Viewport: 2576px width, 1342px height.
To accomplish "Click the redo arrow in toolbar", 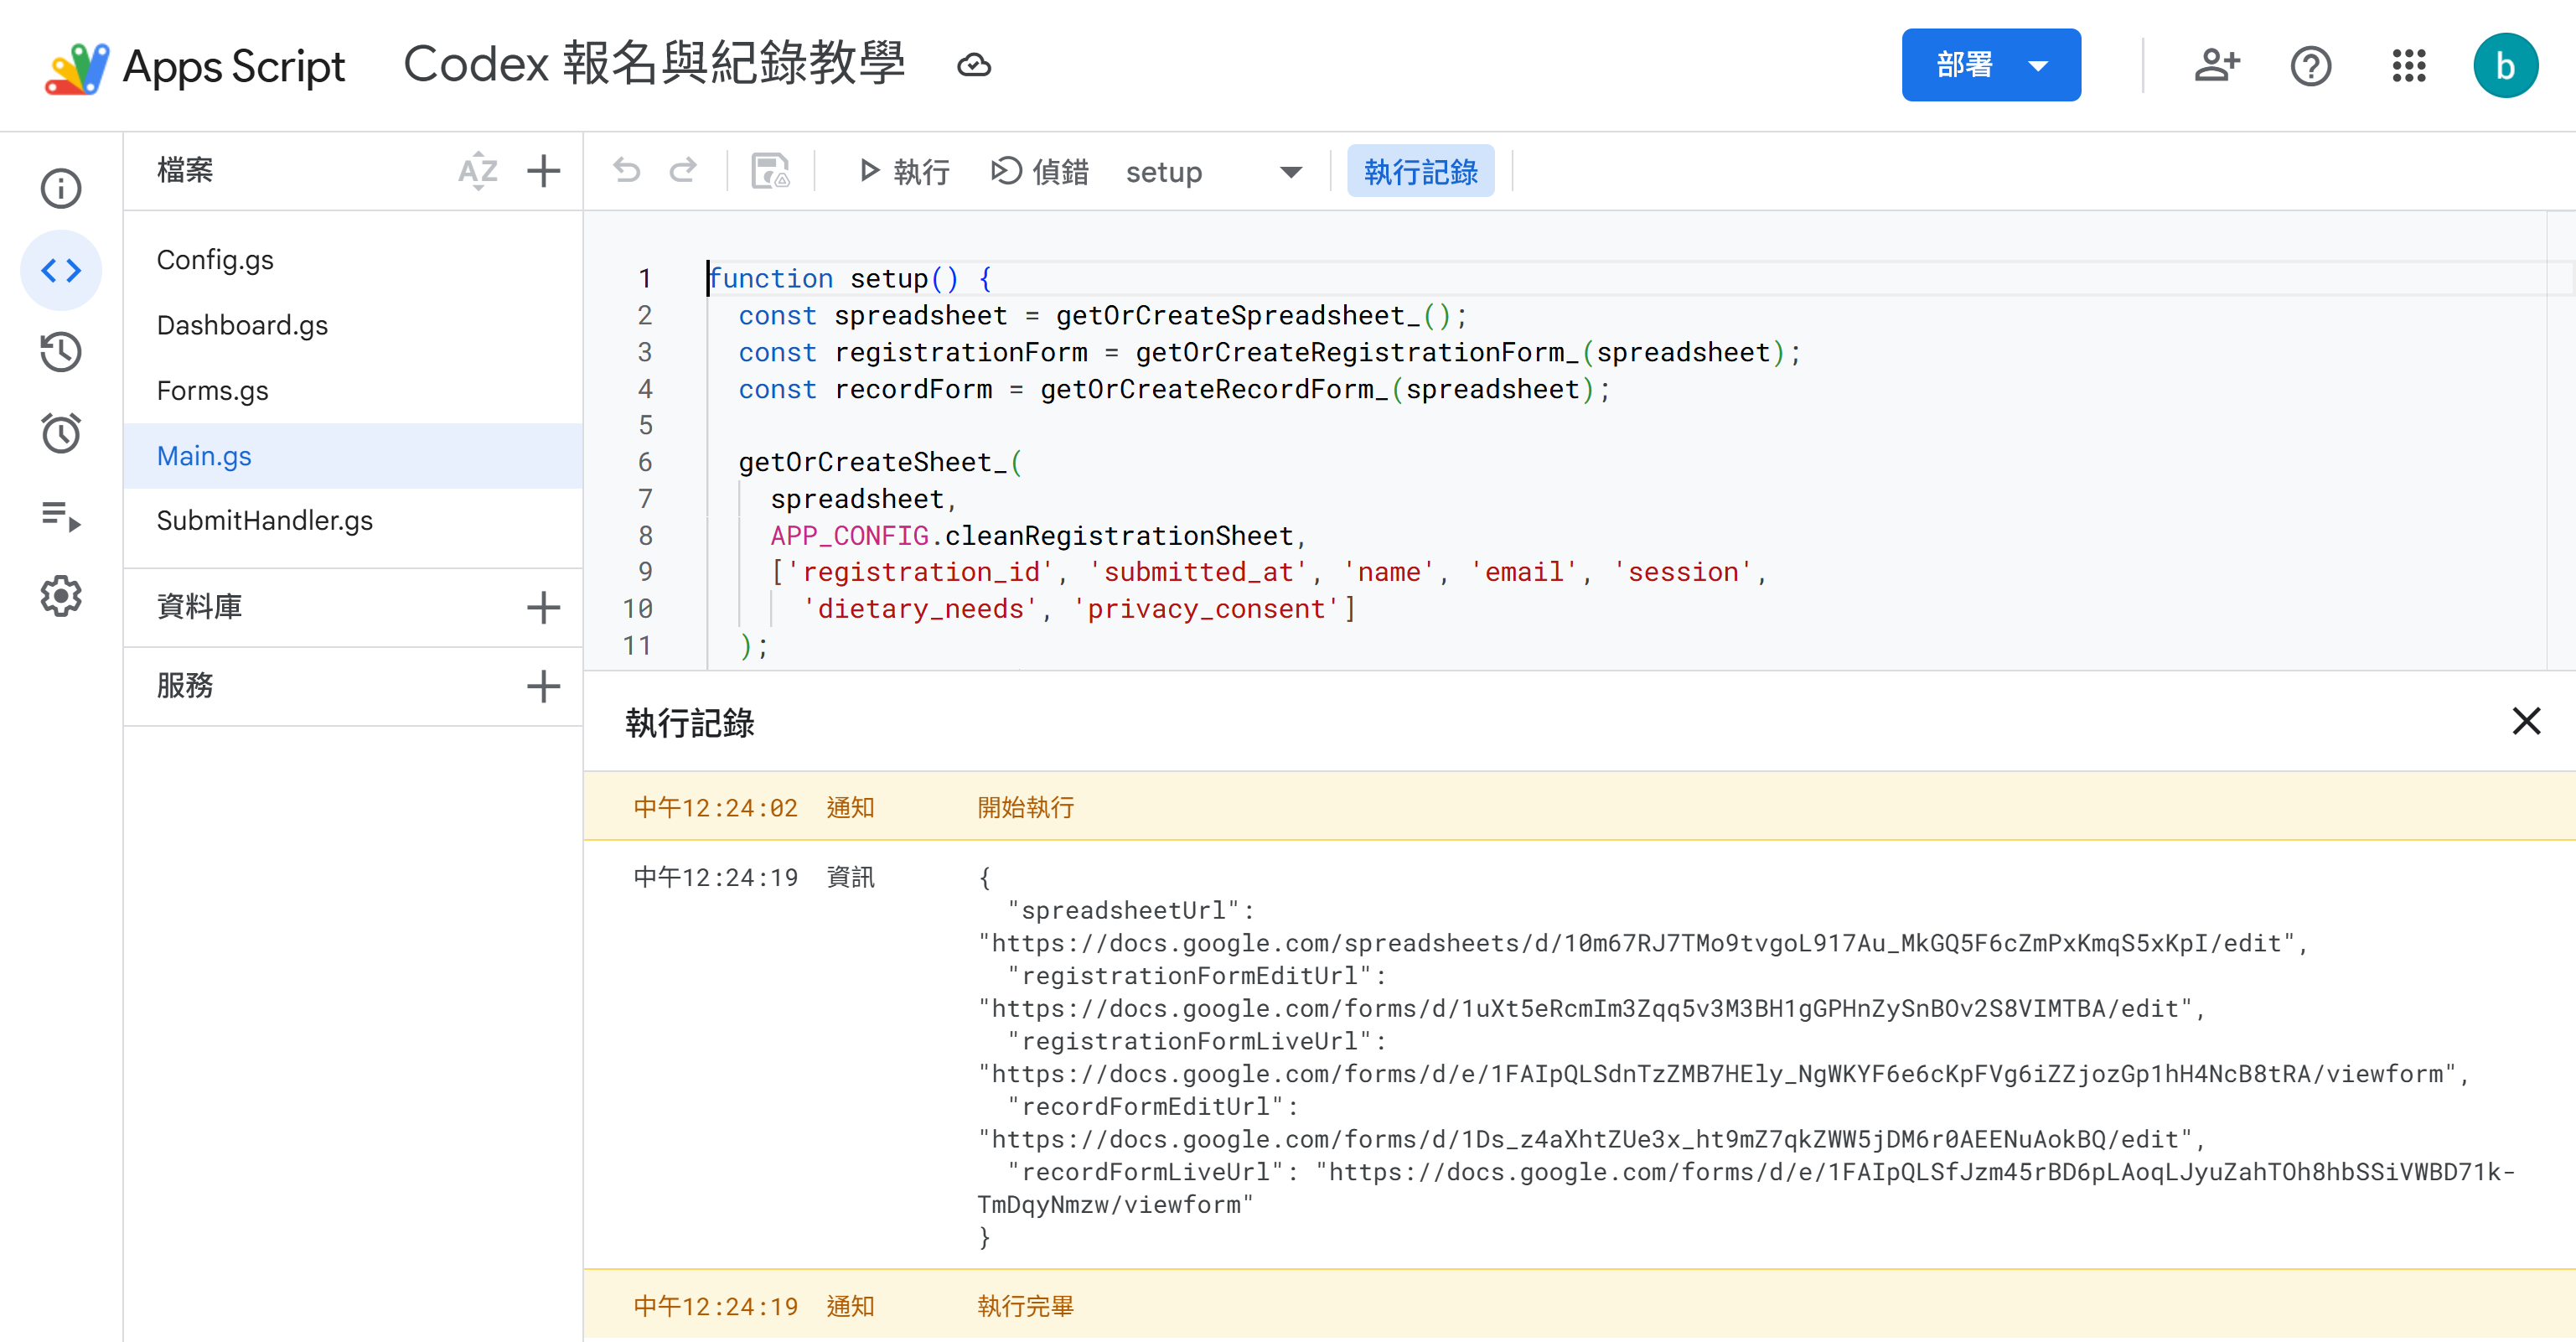I will point(684,171).
